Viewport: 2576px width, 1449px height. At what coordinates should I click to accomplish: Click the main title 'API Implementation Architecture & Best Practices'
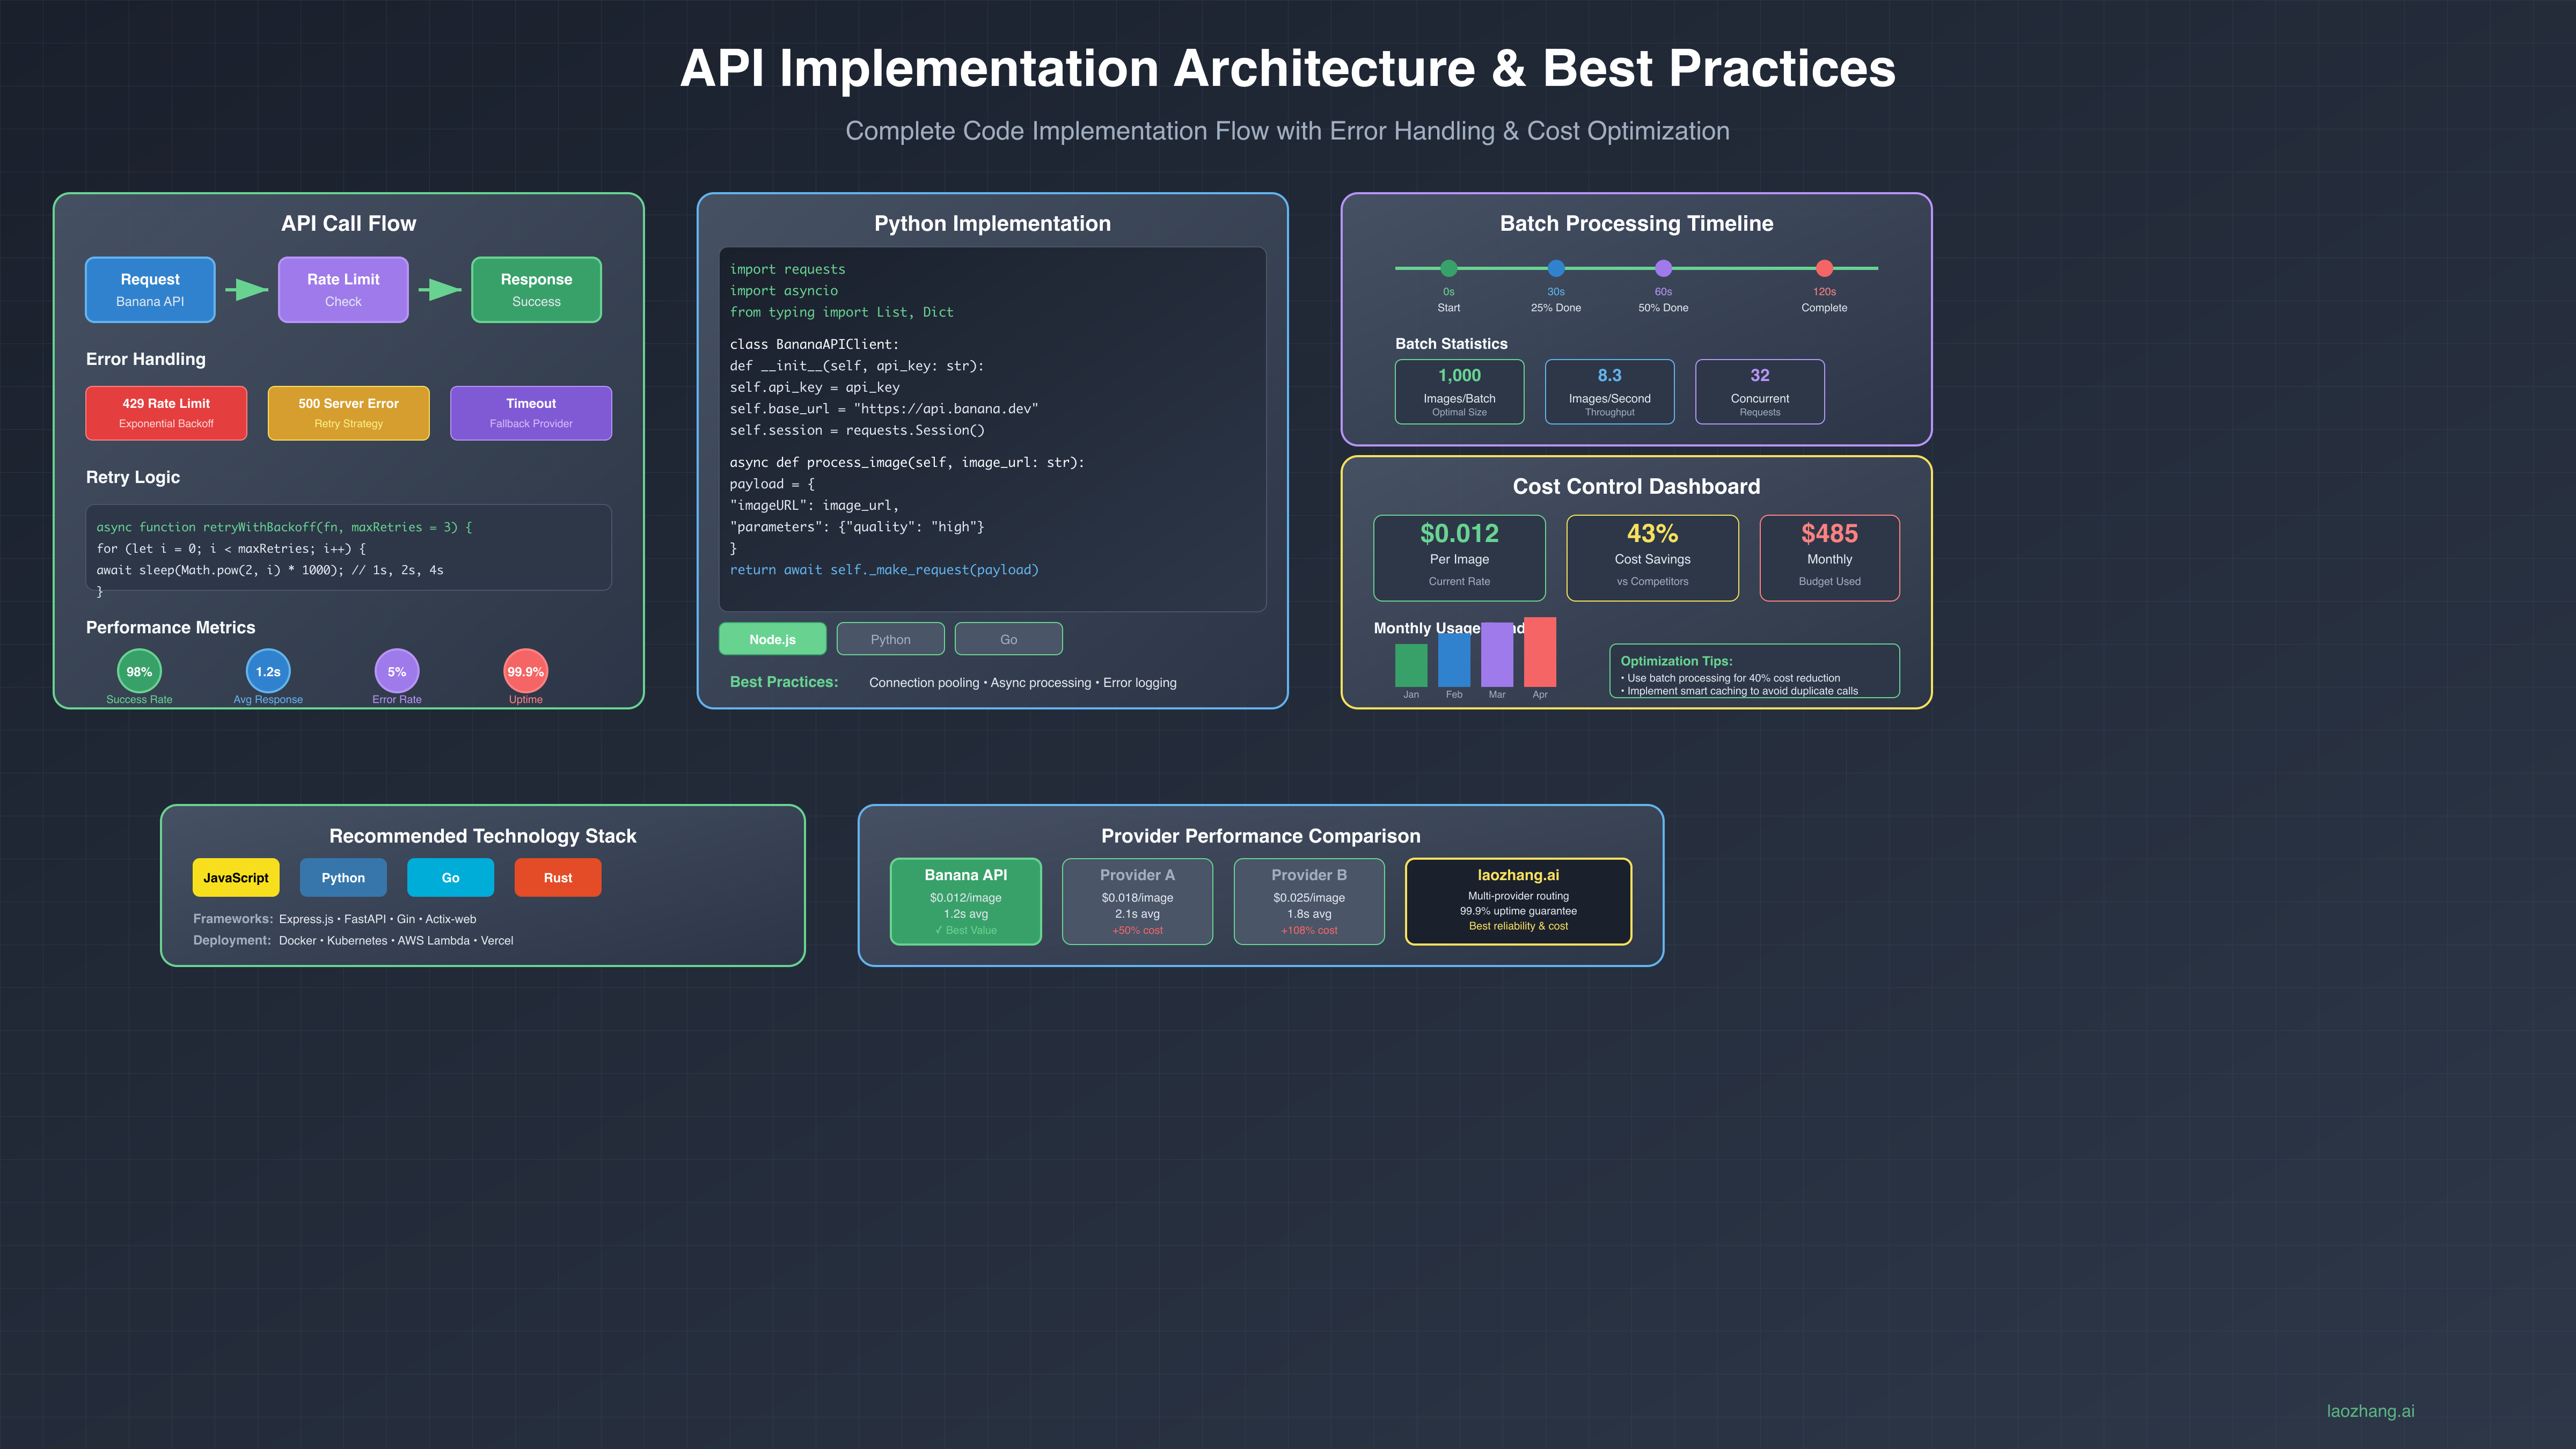(x=1288, y=68)
